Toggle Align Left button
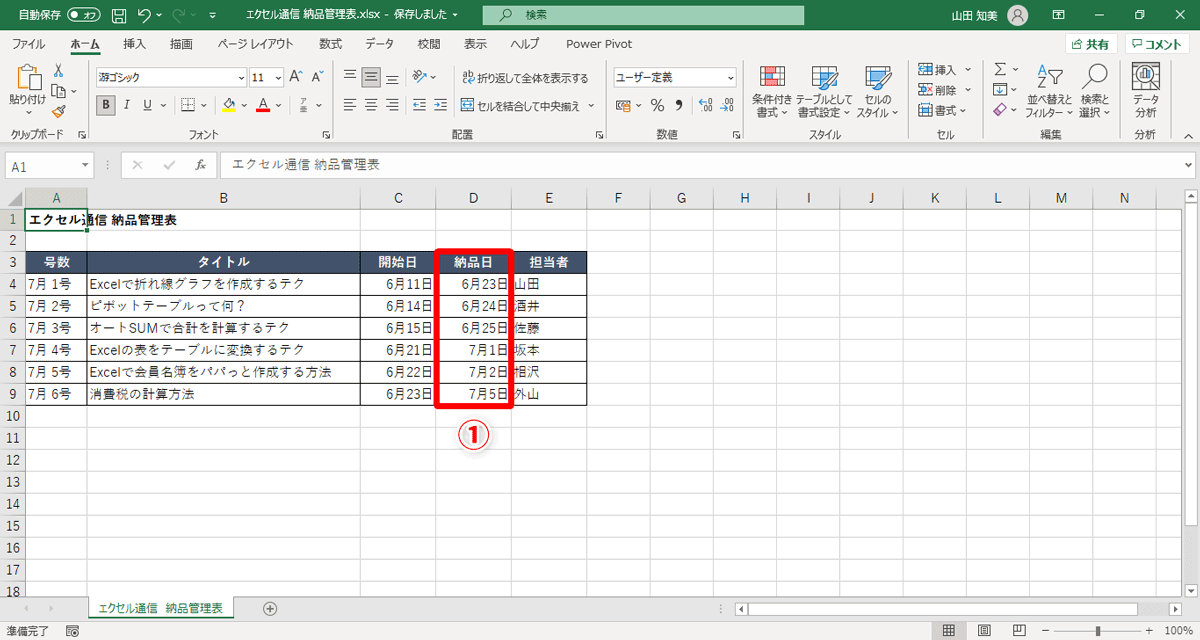The width and height of the screenshot is (1200, 640). (x=350, y=104)
